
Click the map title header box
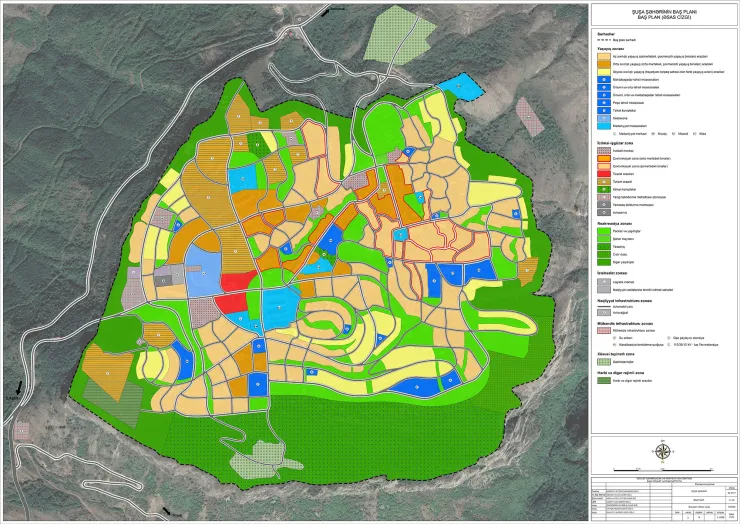pos(663,14)
